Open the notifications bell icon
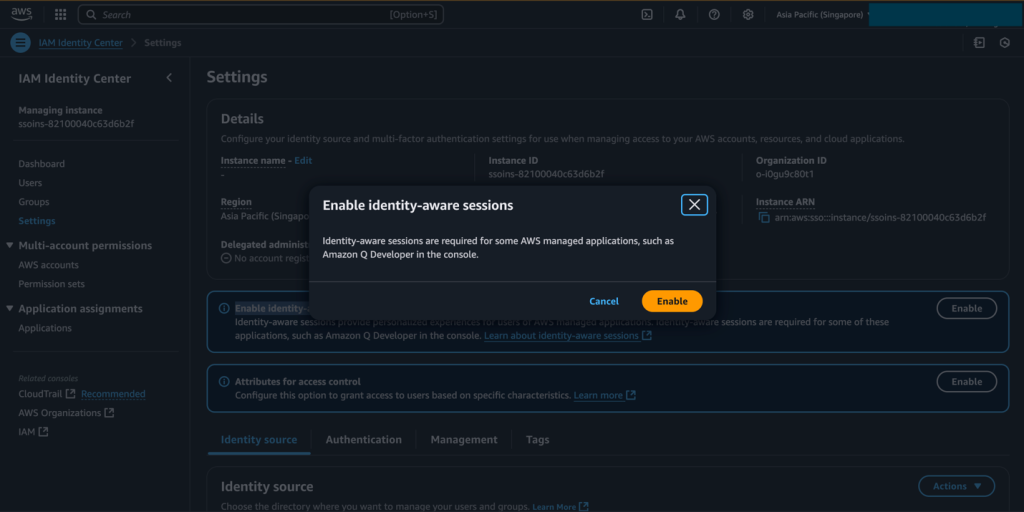Viewport: 1024px width, 512px height. pyautogui.click(x=680, y=14)
